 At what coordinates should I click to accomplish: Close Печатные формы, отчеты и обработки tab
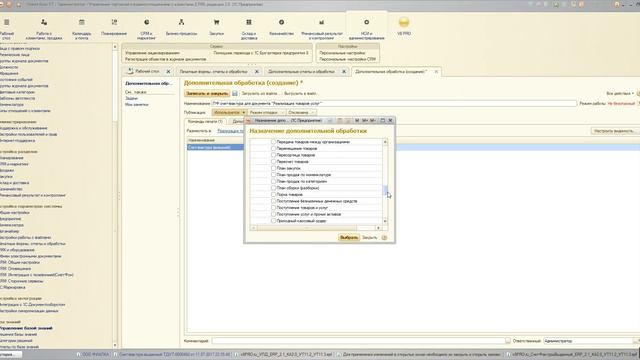pyautogui.click(x=257, y=71)
